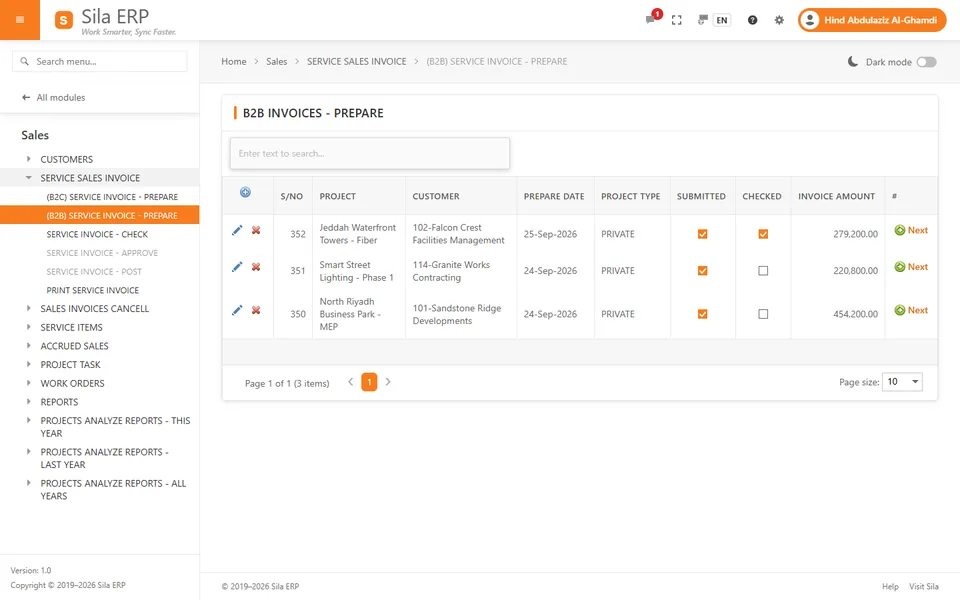Click Next for invoice 352
The width and height of the screenshot is (960, 600).
coord(911,230)
